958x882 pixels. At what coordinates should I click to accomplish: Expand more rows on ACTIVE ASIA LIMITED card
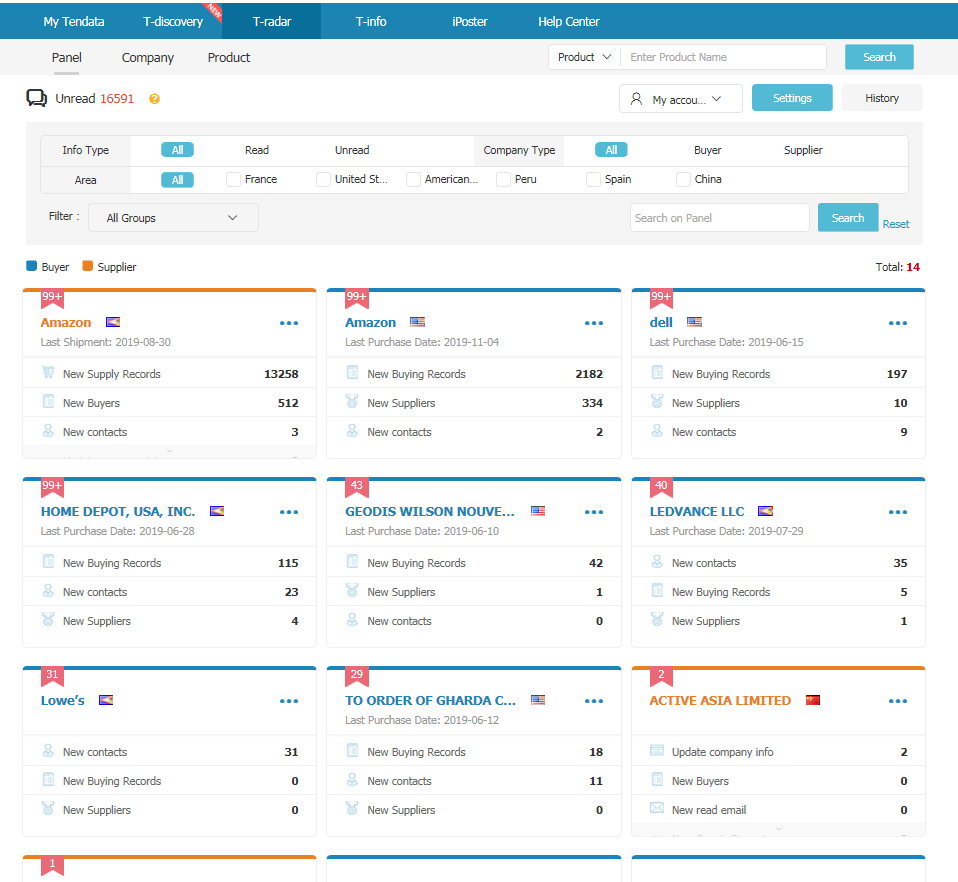click(x=778, y=829)
